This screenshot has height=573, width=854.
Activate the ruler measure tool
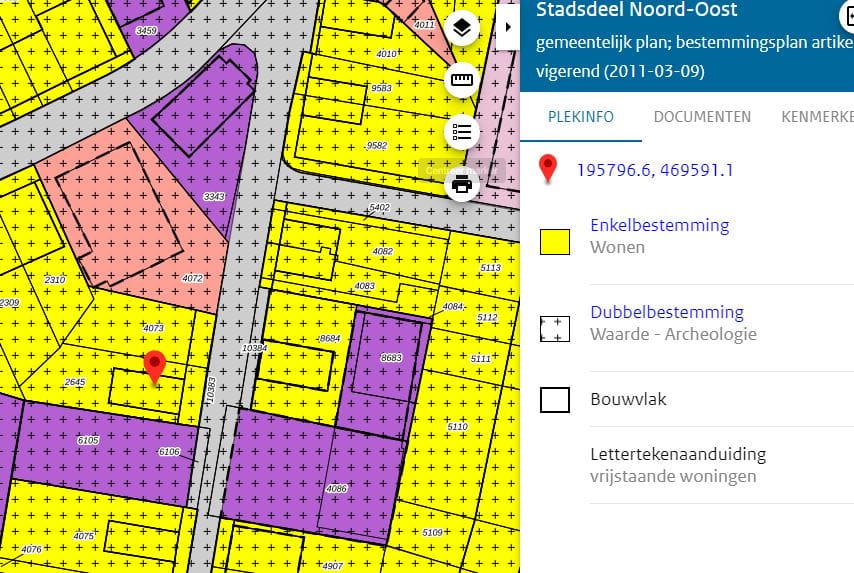(x=462, y=80)
